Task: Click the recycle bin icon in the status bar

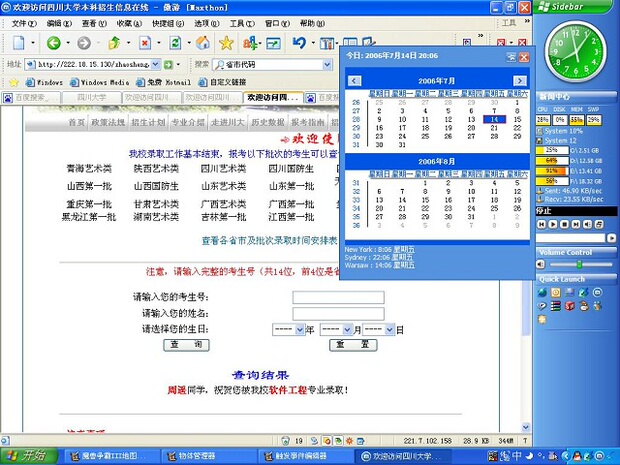Action: coord(285,440)
